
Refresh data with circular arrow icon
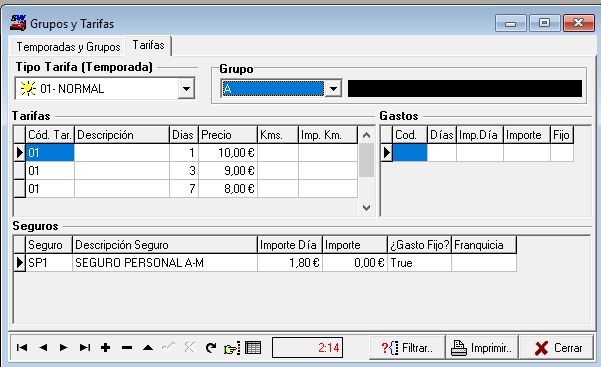tap(210, 348)
